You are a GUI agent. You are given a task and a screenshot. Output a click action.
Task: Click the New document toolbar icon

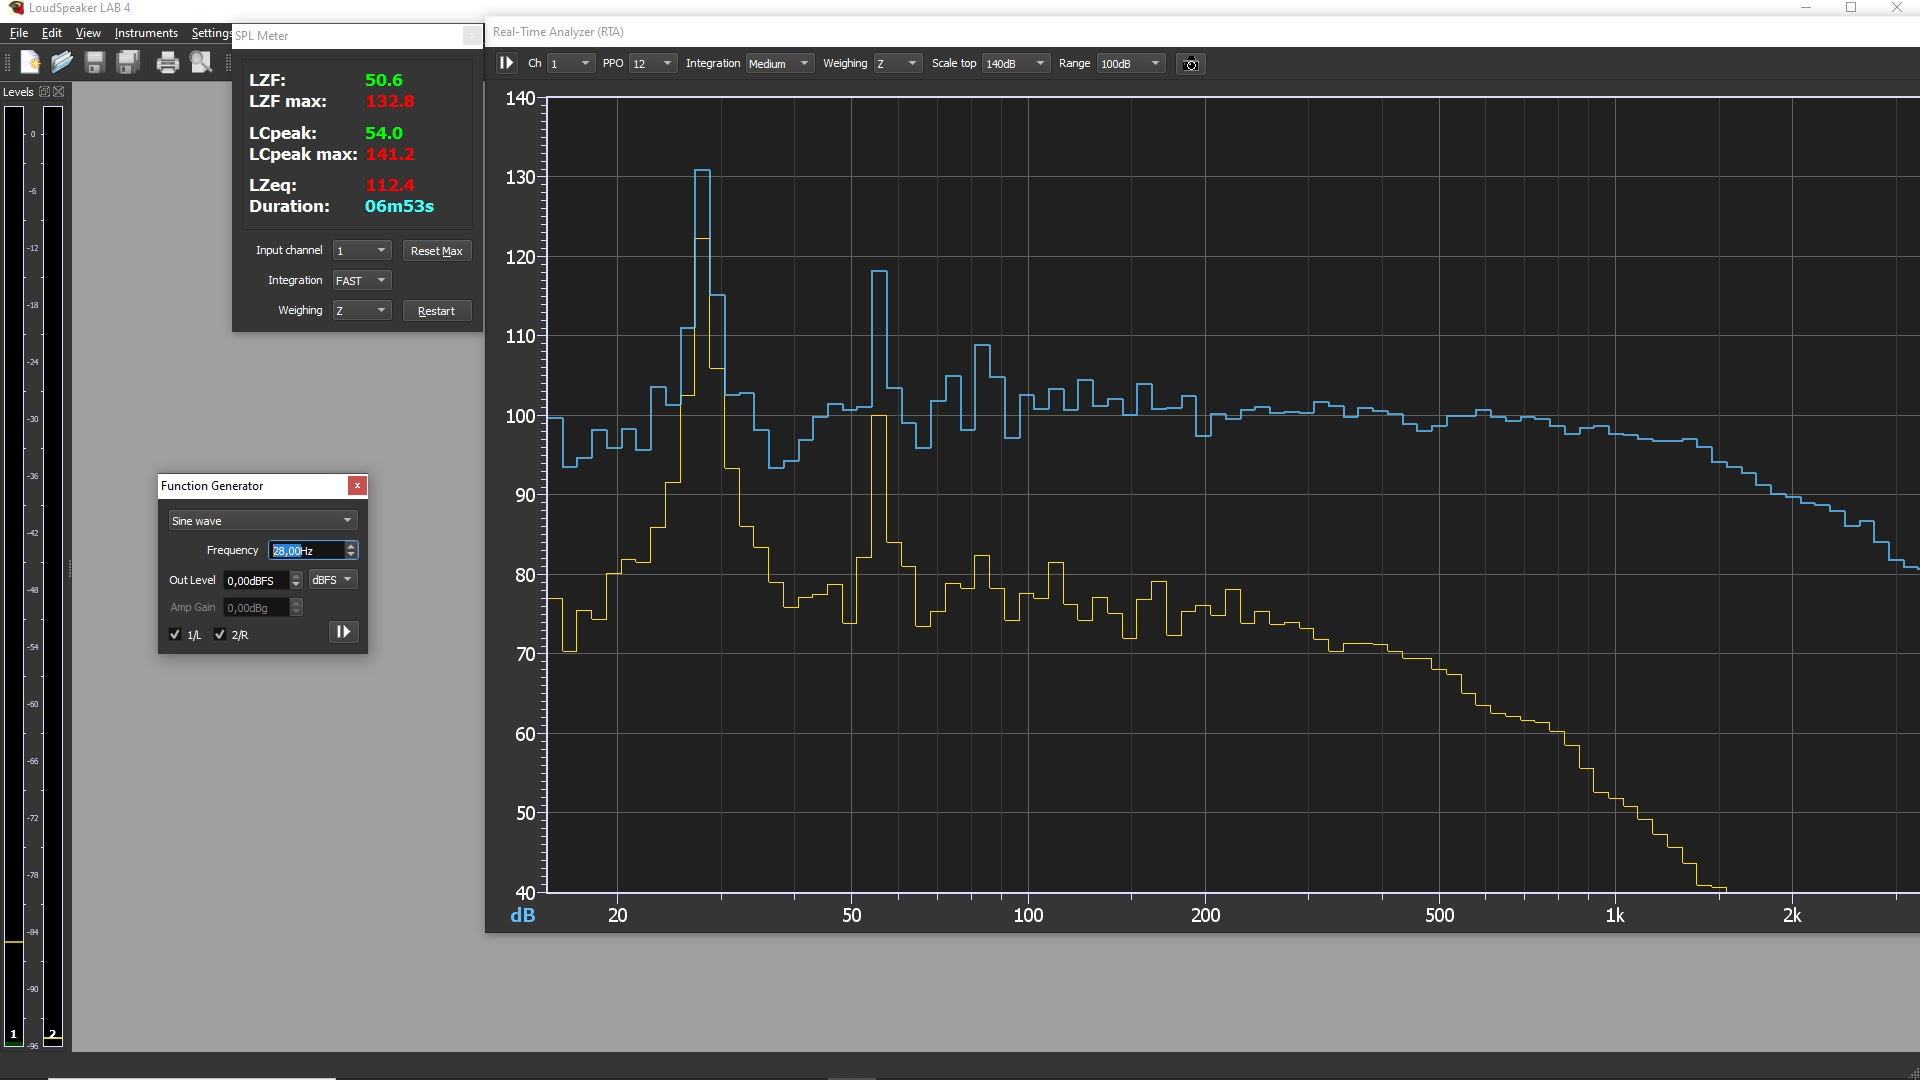(x=30, y=63)
